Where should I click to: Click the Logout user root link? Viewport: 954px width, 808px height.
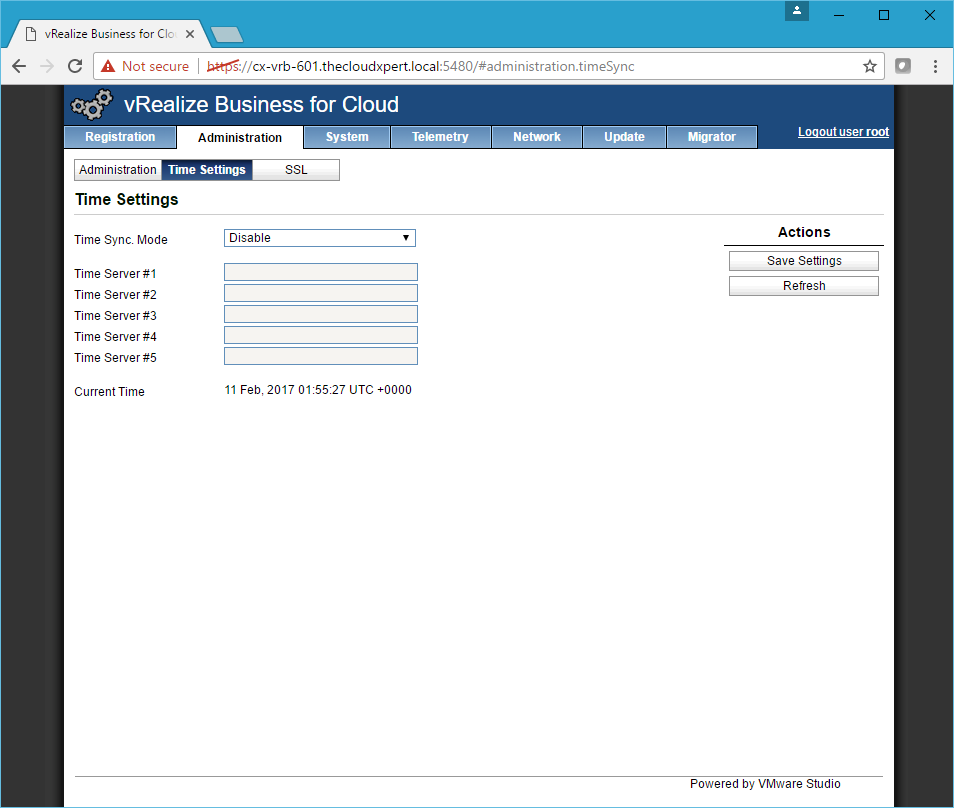(x=843, y=132)
